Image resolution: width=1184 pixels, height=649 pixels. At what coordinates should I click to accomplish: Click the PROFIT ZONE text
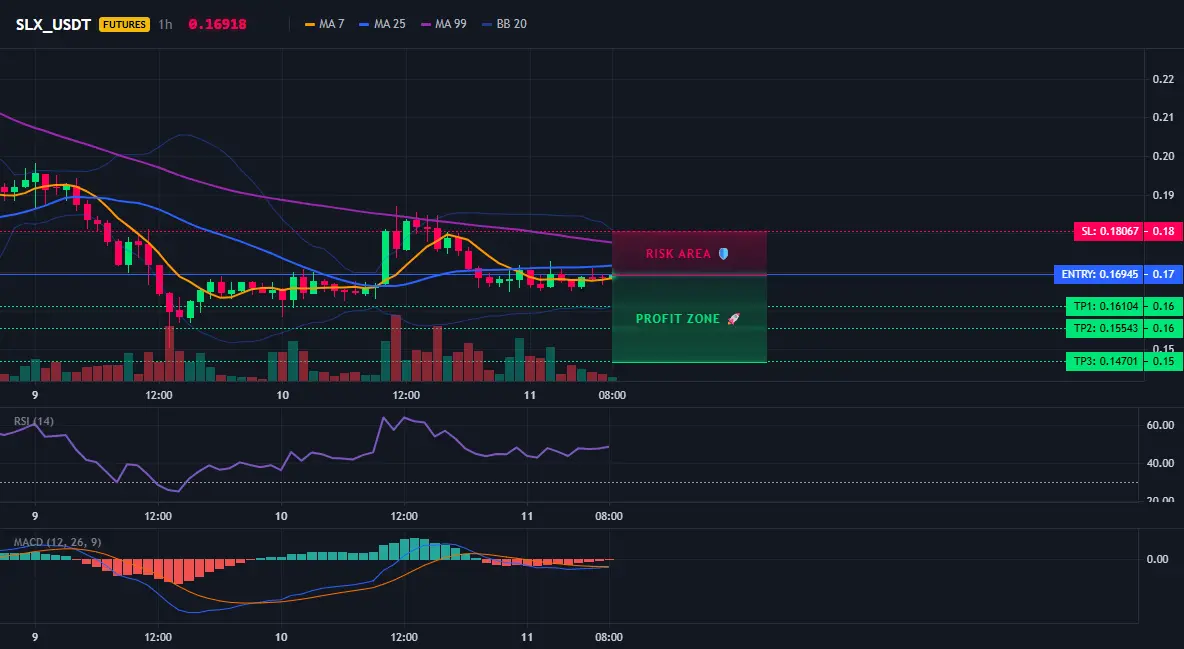pyautogui.click(x=678, y=319)
